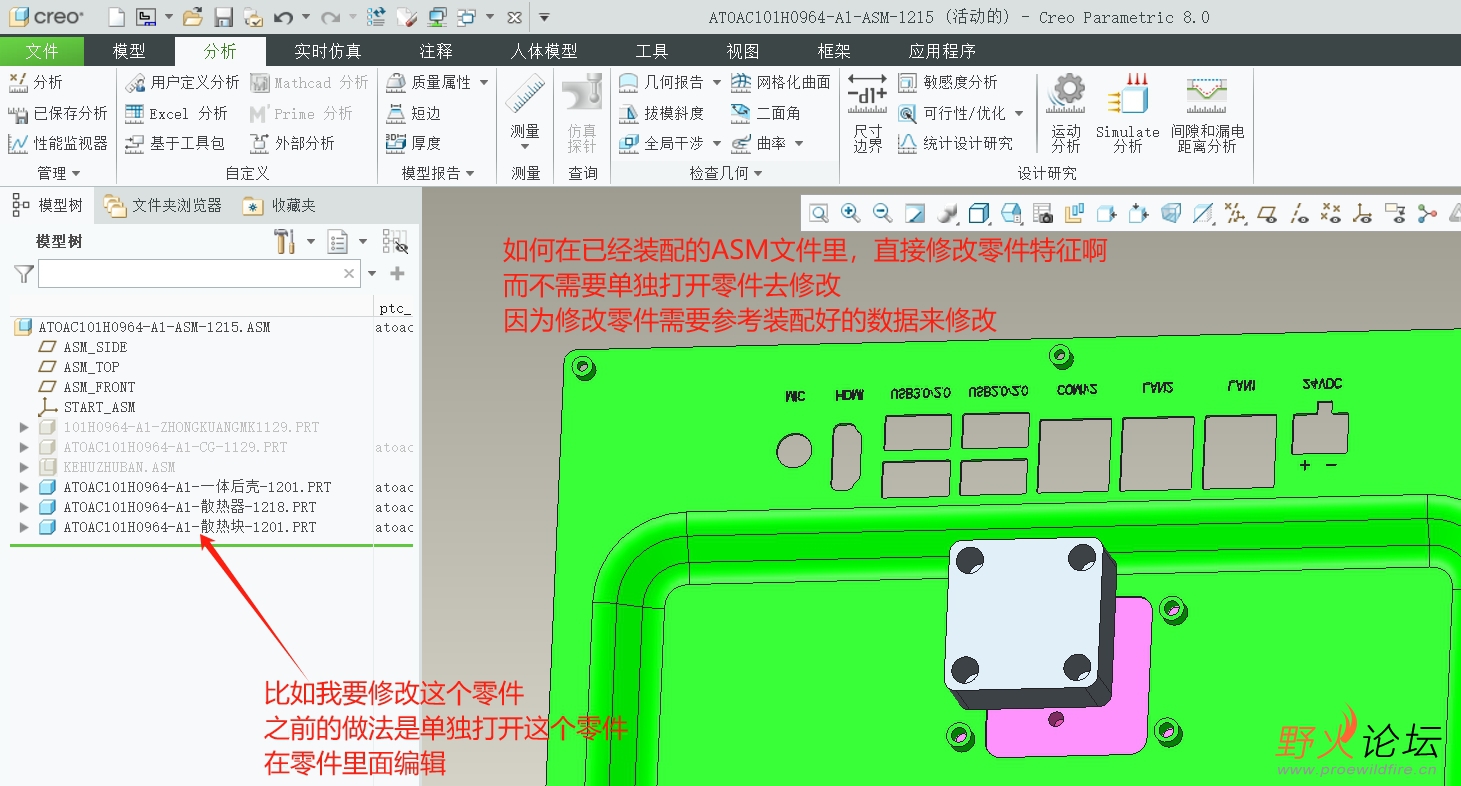Click 用户定义分析 button
This screenshot has height=786, width=1461.
tap(182, 82)
